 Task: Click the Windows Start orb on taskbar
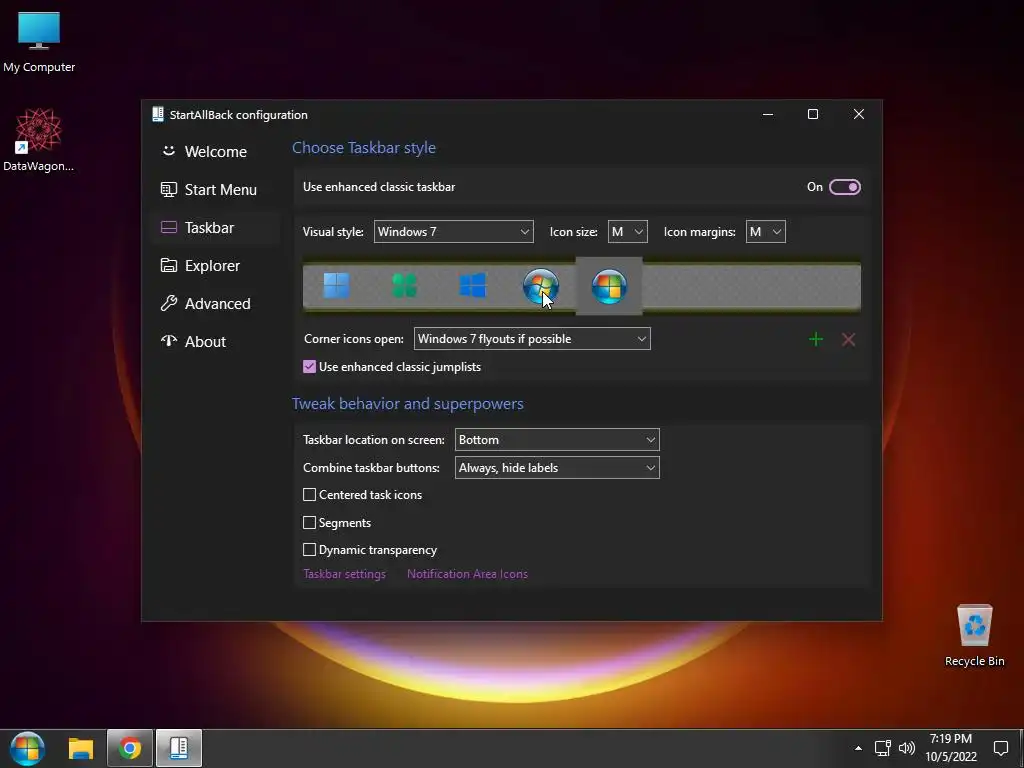coord(27,748)
